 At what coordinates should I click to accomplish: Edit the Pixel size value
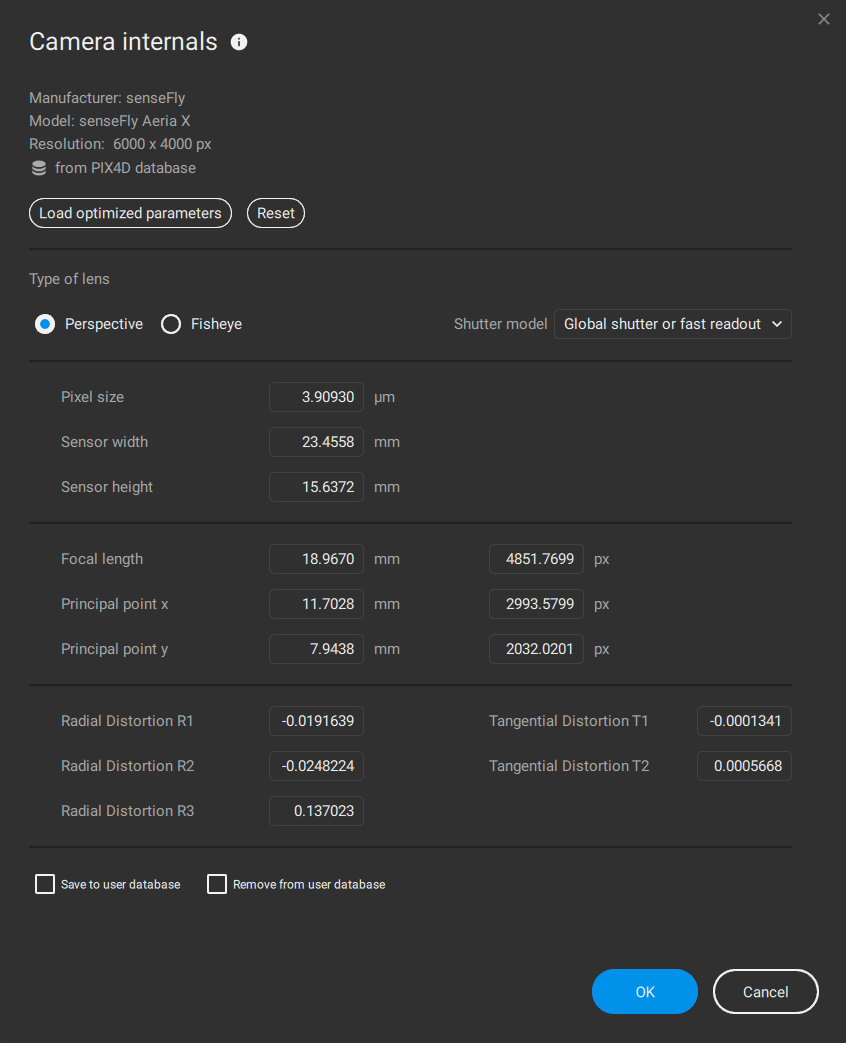pyautogui.click(x=316, y=397)
